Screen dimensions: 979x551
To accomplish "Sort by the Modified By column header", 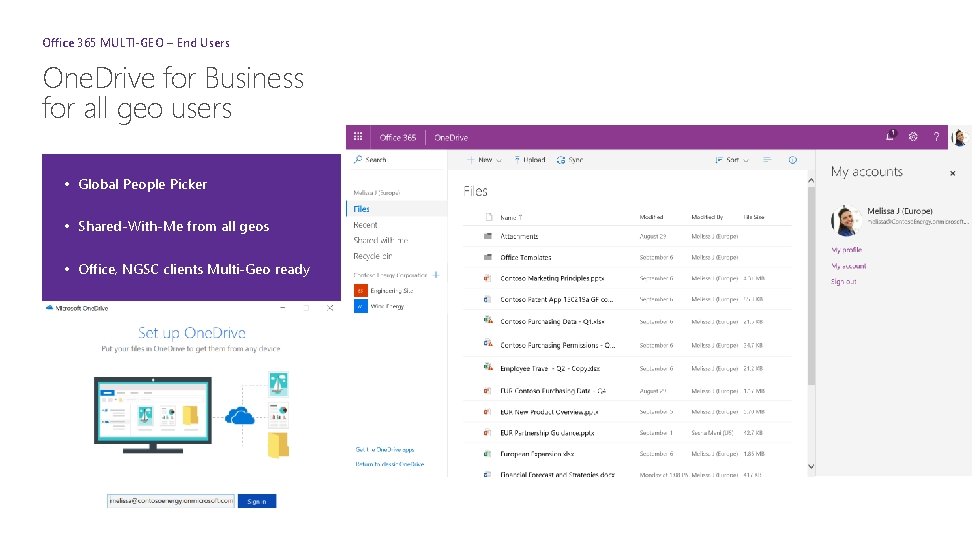I will (707, 217).
